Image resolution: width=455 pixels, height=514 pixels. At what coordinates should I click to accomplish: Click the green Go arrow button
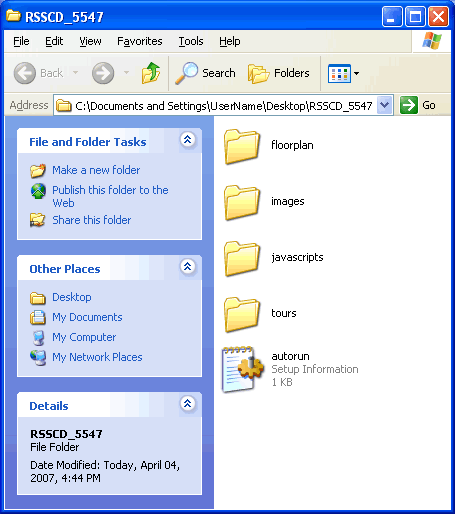pos(409,105)
